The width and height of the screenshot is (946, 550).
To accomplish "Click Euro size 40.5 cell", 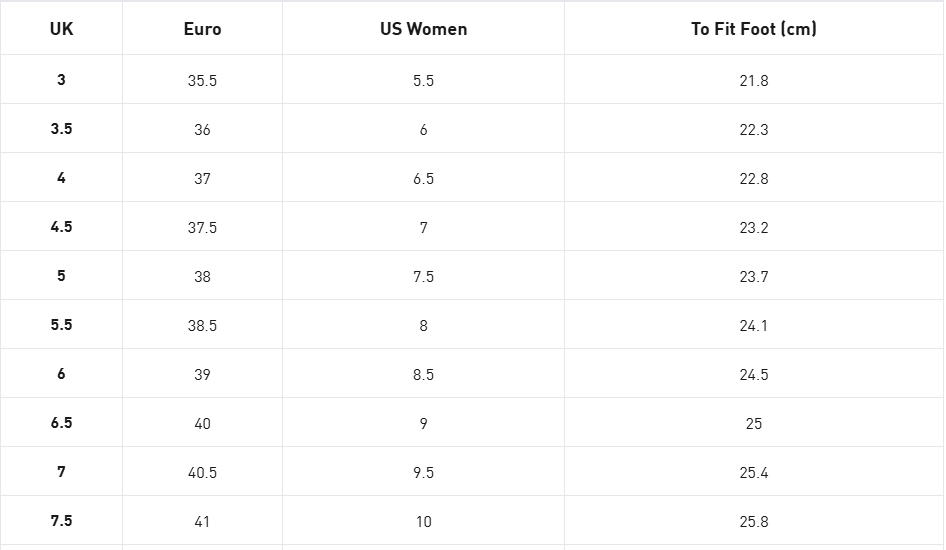I will click(202, 472).
